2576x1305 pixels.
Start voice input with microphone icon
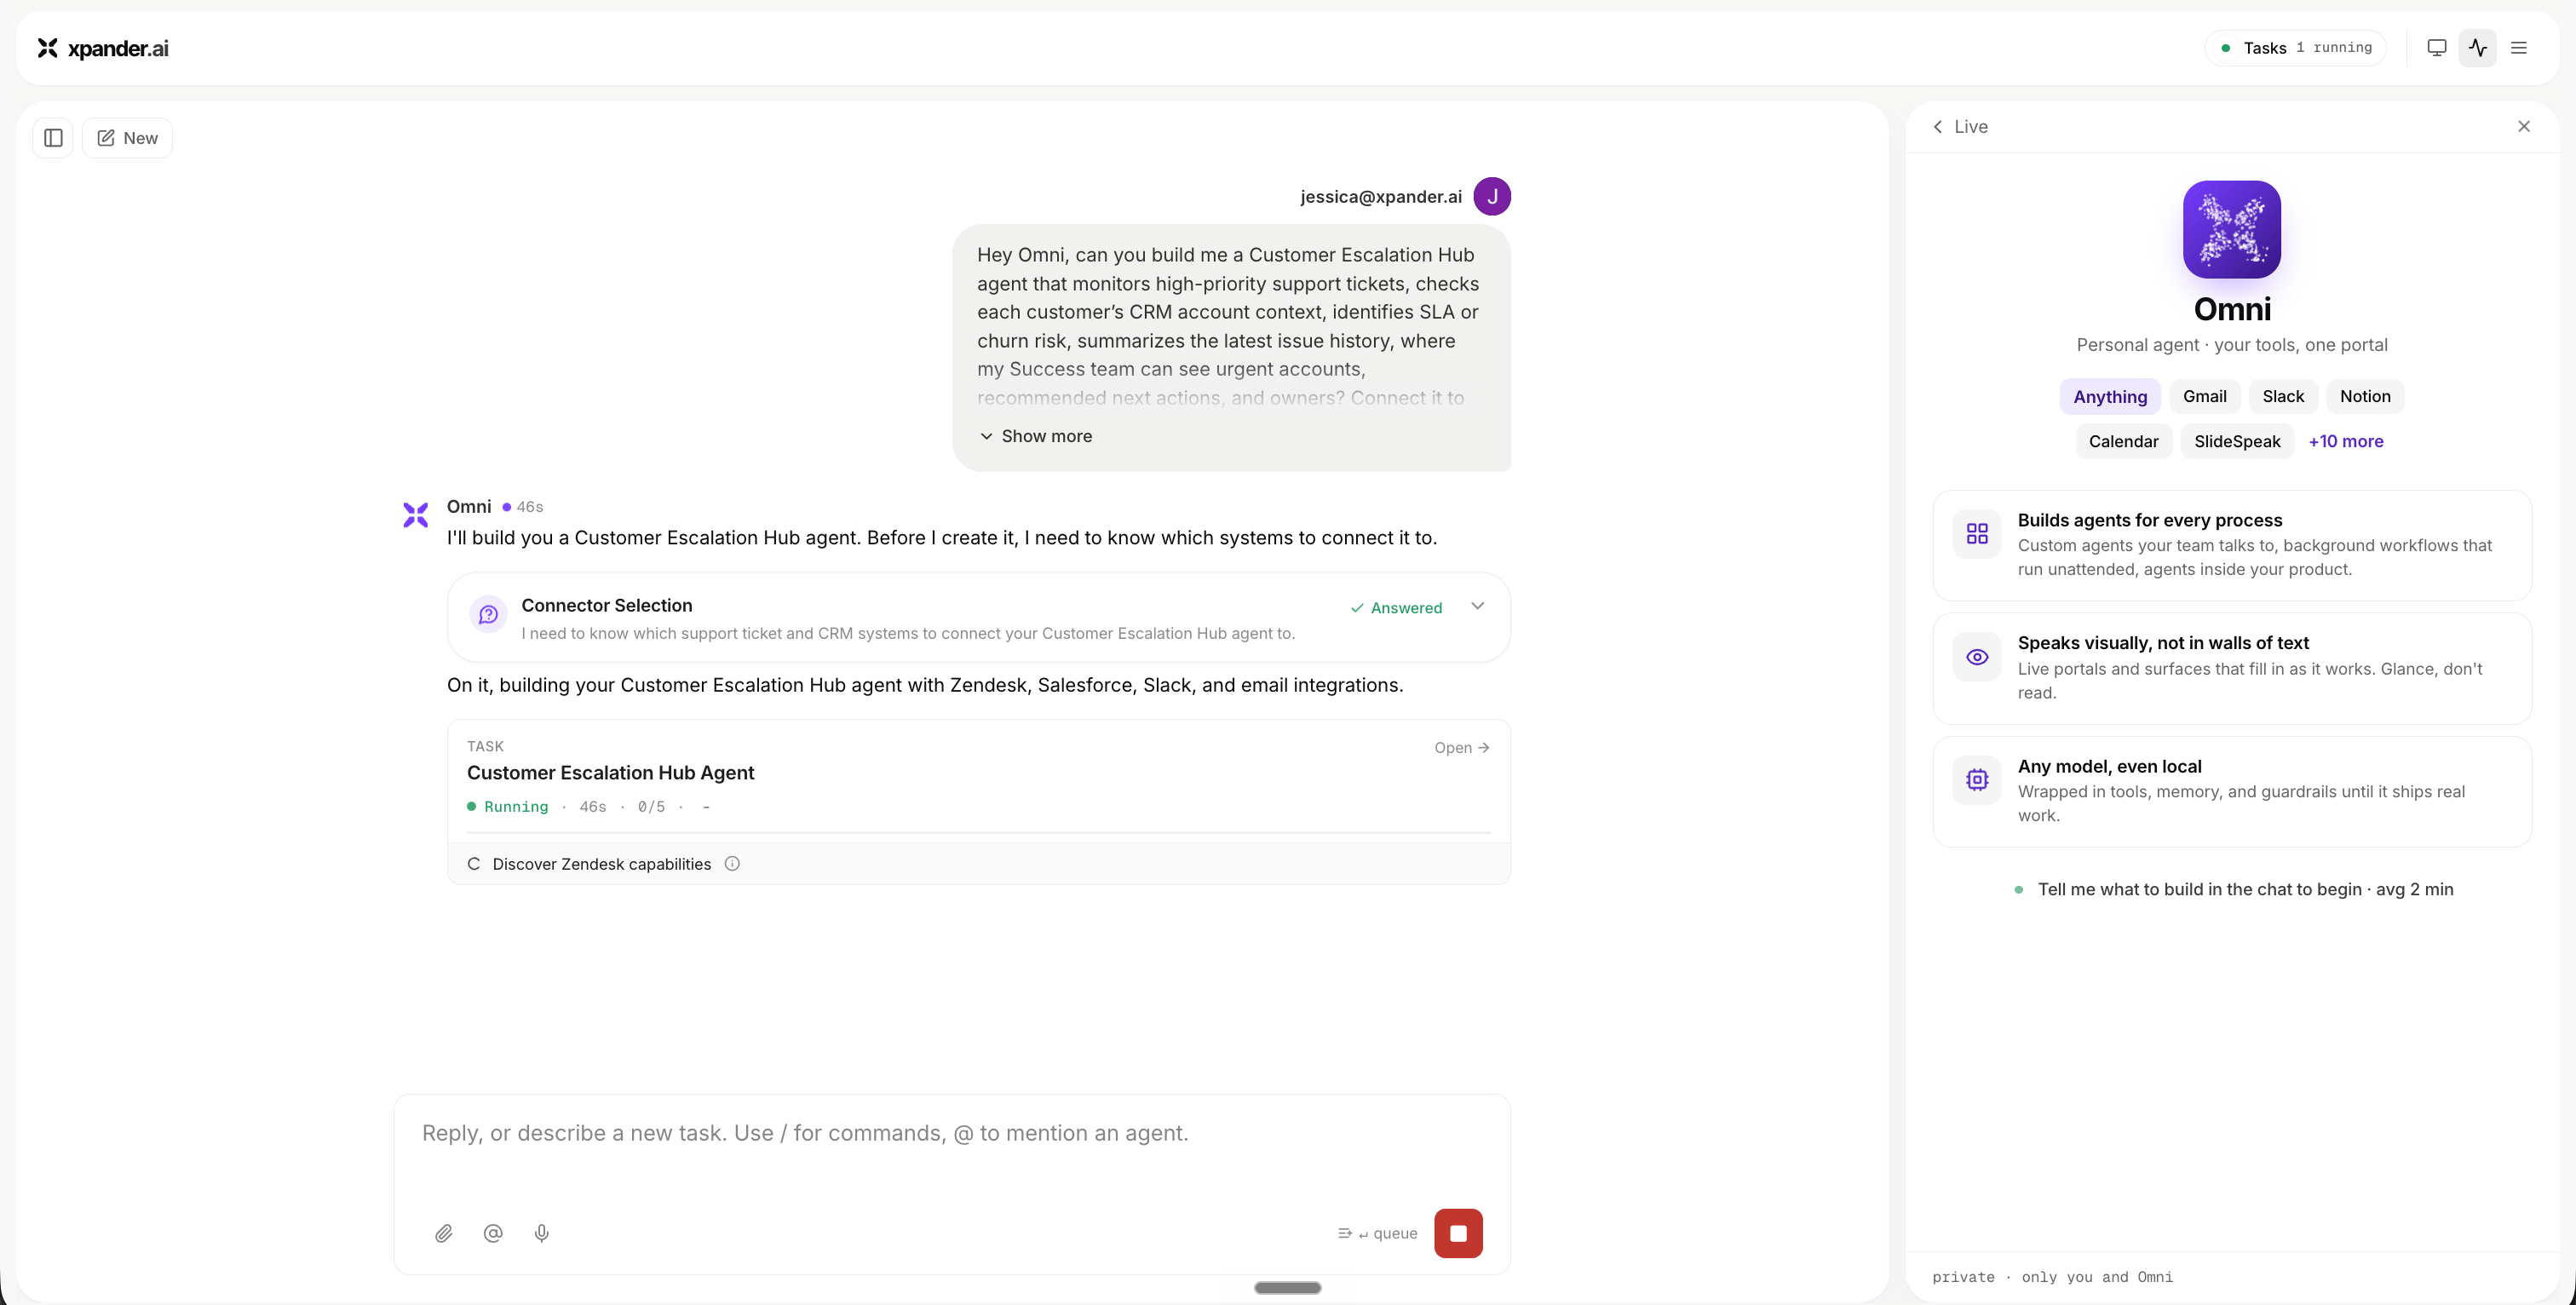[x=542, y=1234]
